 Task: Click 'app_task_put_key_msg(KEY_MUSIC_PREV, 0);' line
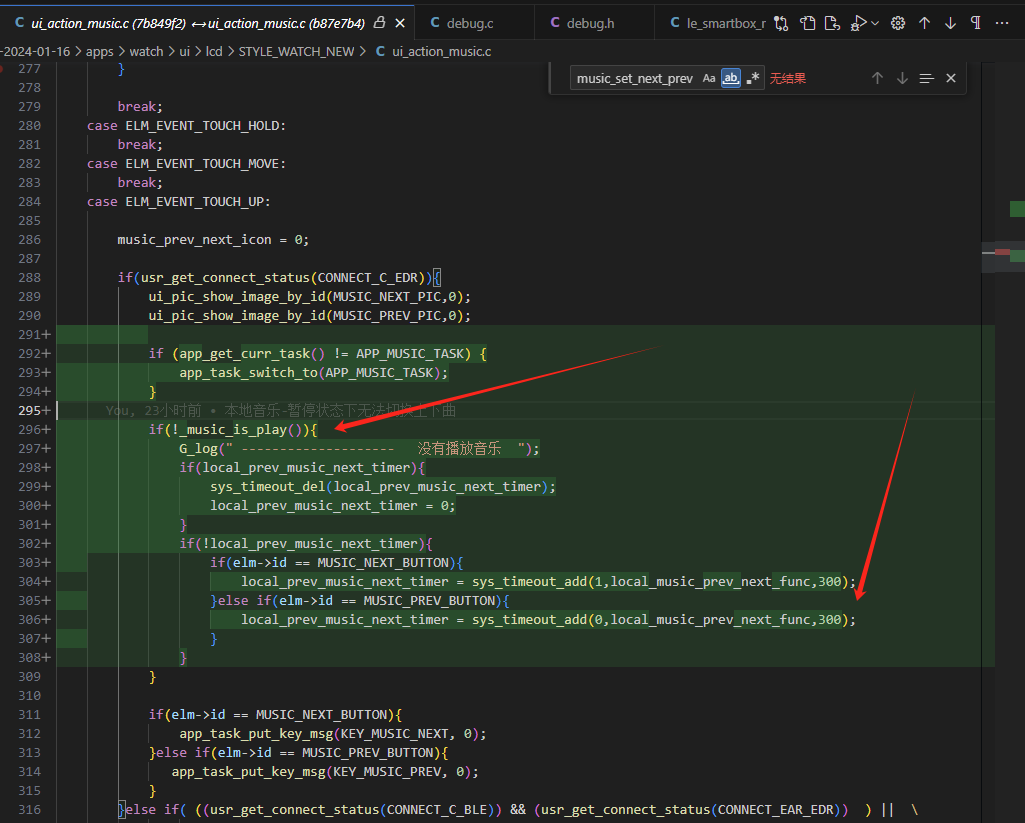(x=325, y=771)
